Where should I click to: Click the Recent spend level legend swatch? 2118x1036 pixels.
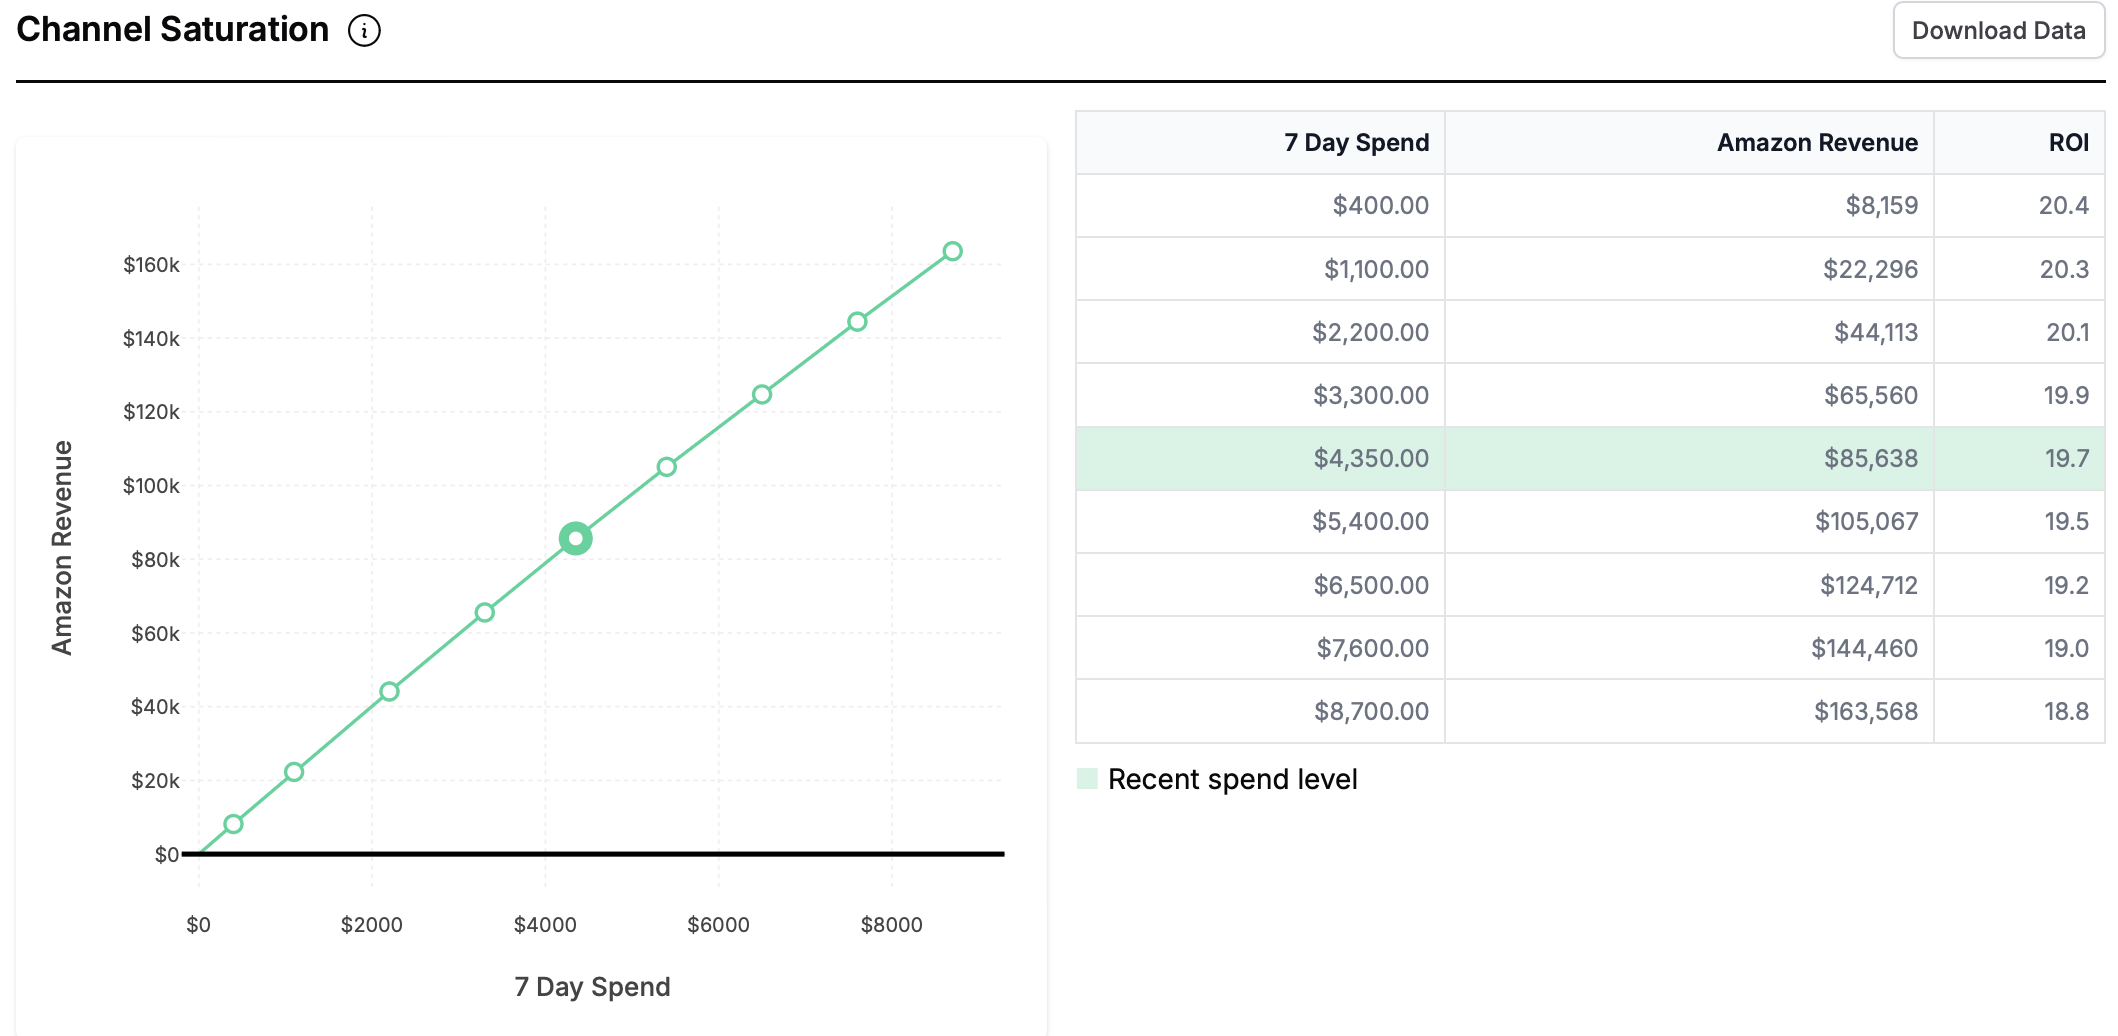pyautogui.click(x=1087, y=779)
